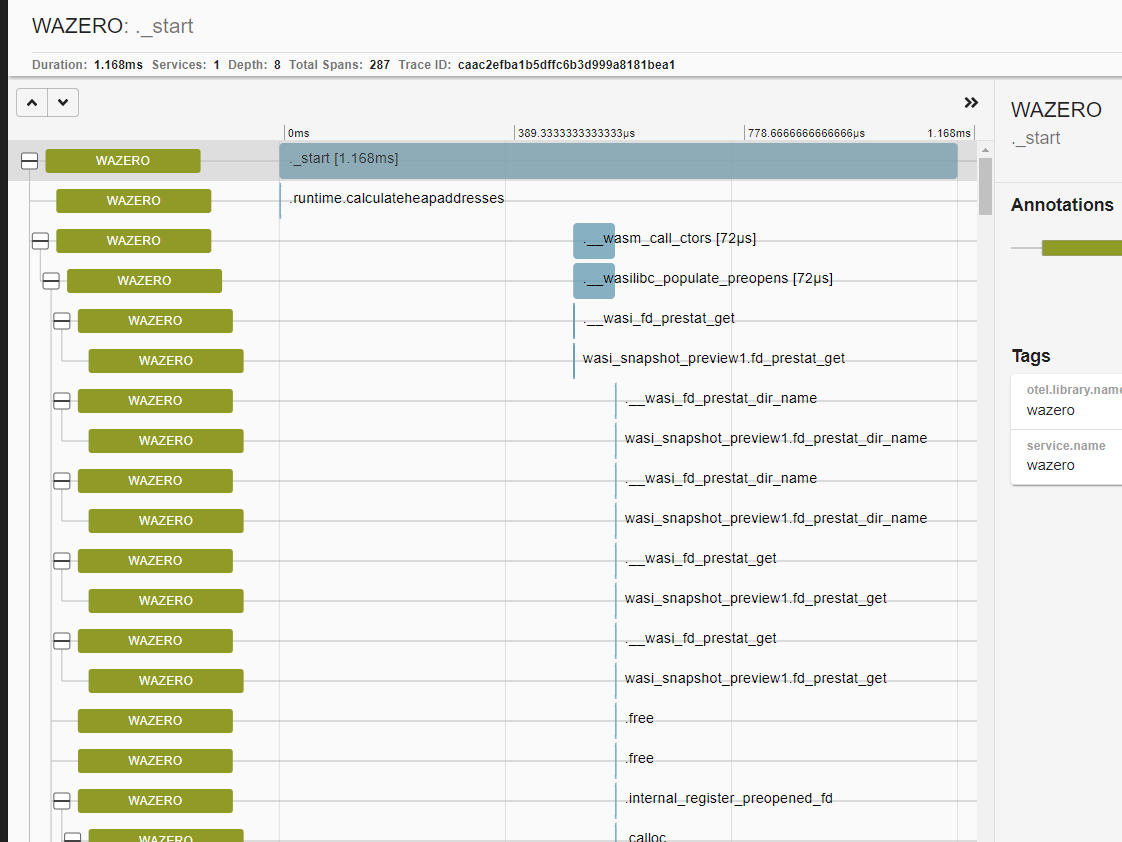1122x842 pixels.
Task: Select the .calloc span label
Action: point(645,837)
